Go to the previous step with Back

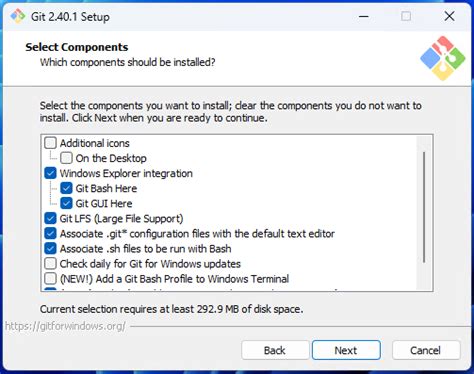pyautogui.click(x=275, y=350)
